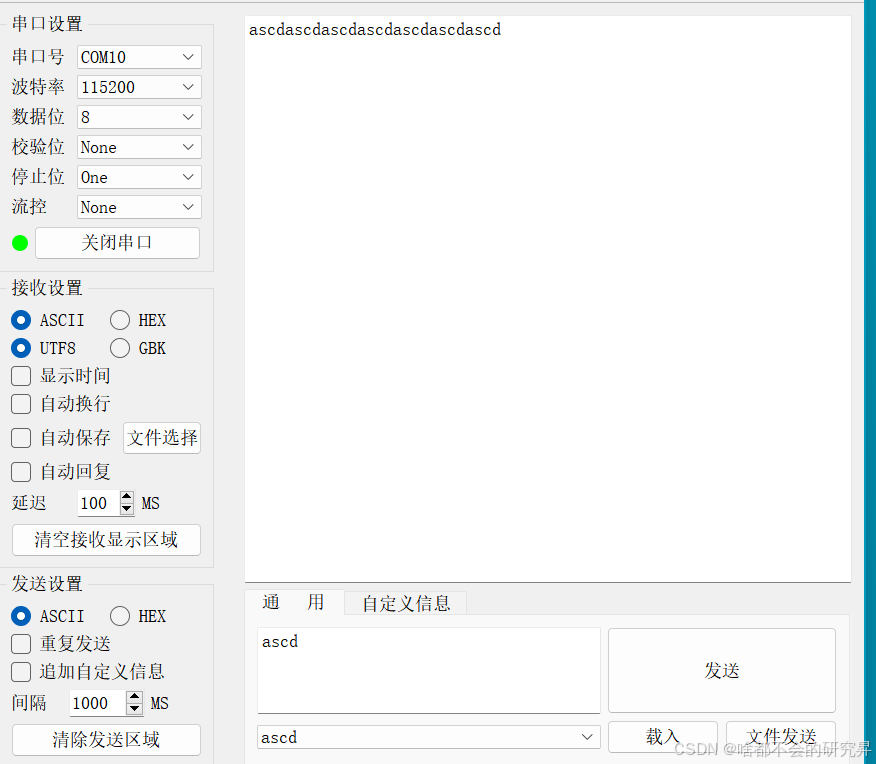
Task: Click 关闭串口 to close the serial port
Action: [x=117, y=243]
